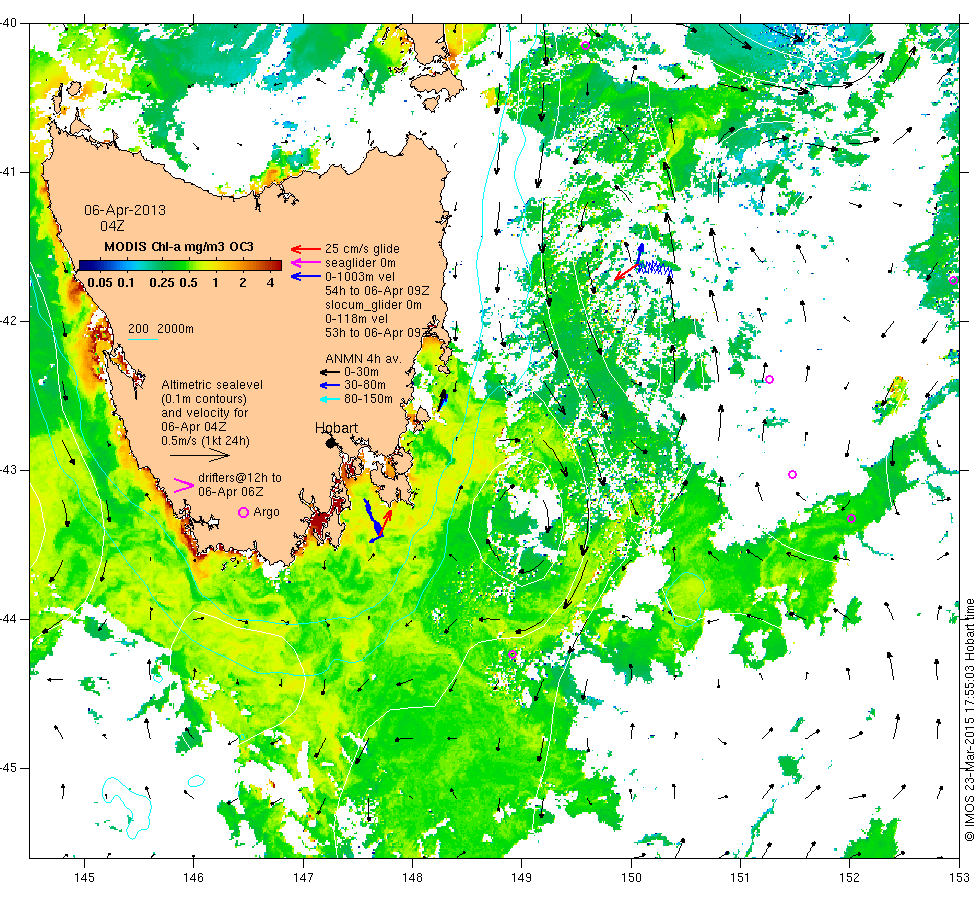
Task: Click the magenta Argo legend circle
Action: 244,512
